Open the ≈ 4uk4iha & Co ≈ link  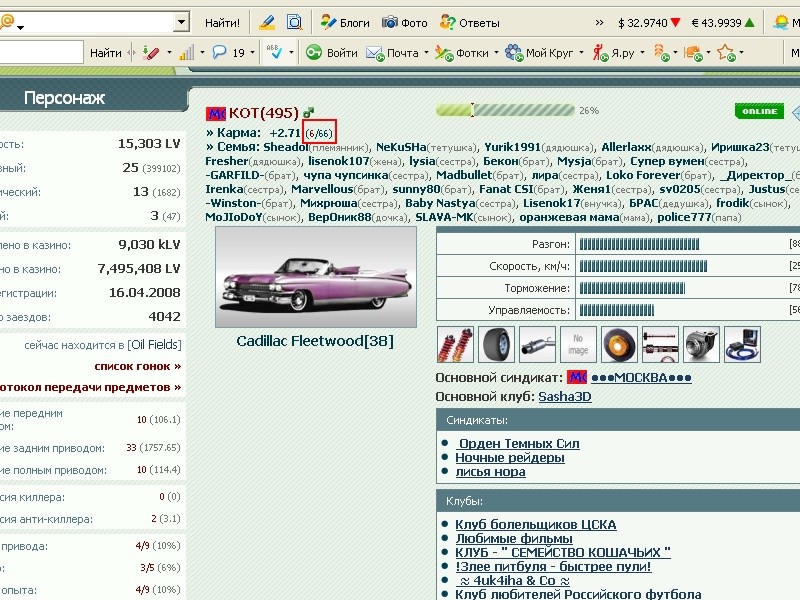[513, 581]
